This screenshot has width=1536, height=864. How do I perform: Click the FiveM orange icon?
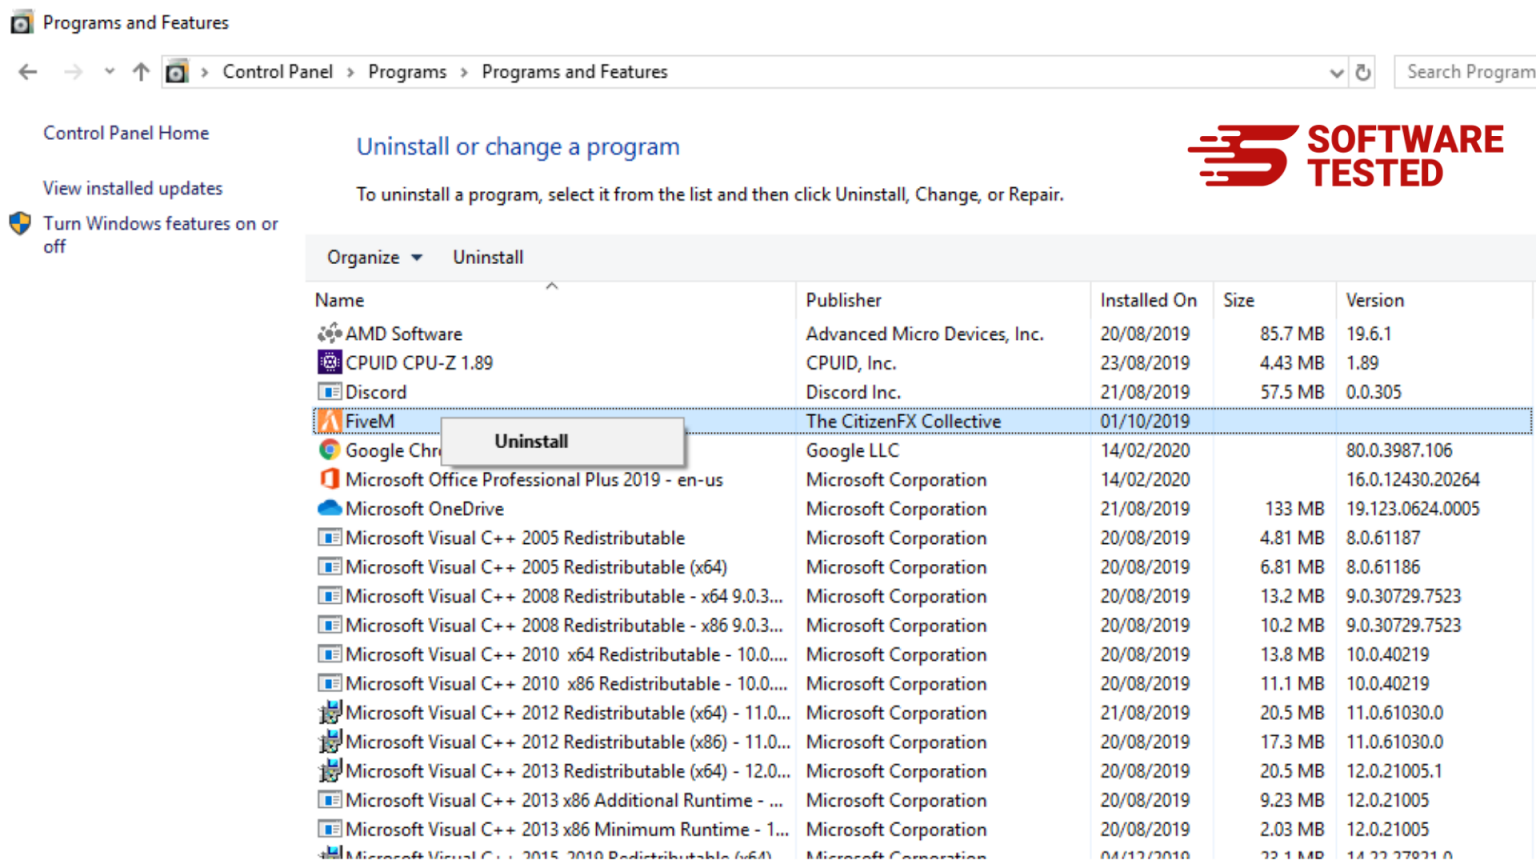[x=329, y=421]
